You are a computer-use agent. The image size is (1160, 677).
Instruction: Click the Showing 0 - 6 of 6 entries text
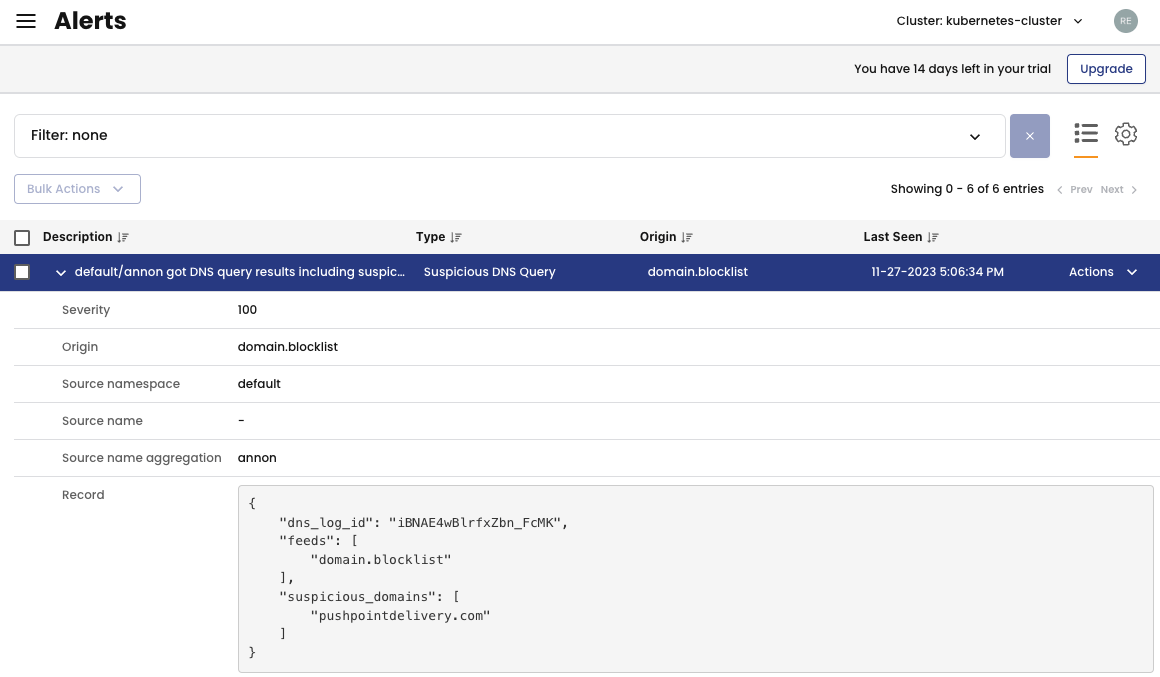coord(967,189)
